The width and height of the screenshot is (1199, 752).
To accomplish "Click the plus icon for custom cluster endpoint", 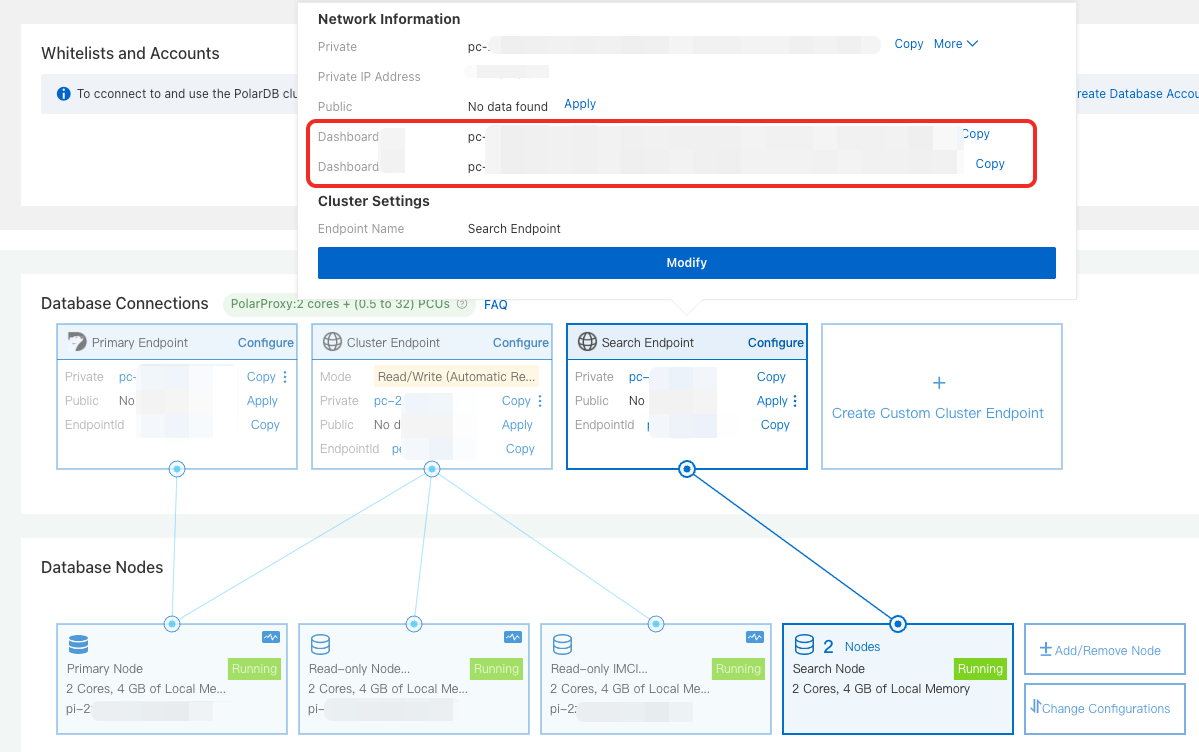I will (939, 383).
